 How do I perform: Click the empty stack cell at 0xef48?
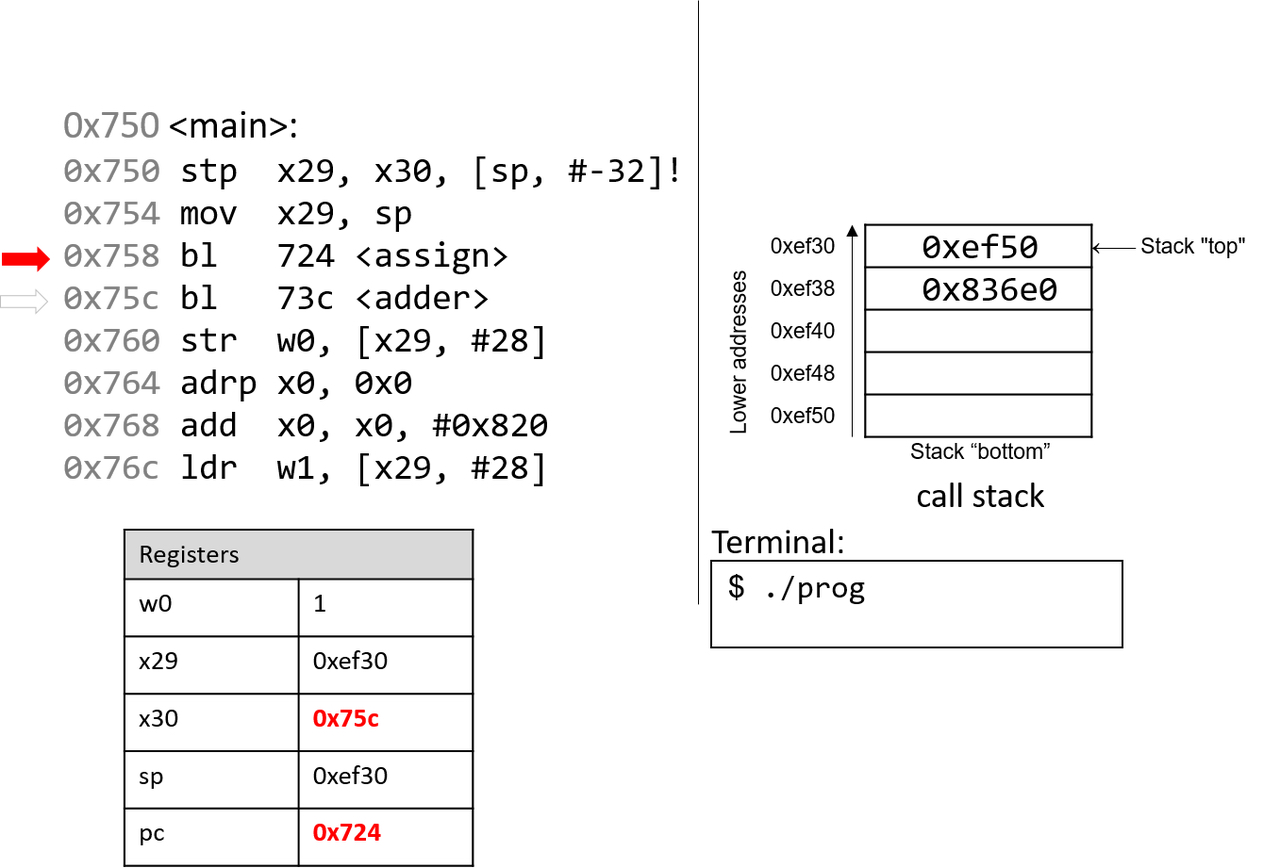pos(978,373)
